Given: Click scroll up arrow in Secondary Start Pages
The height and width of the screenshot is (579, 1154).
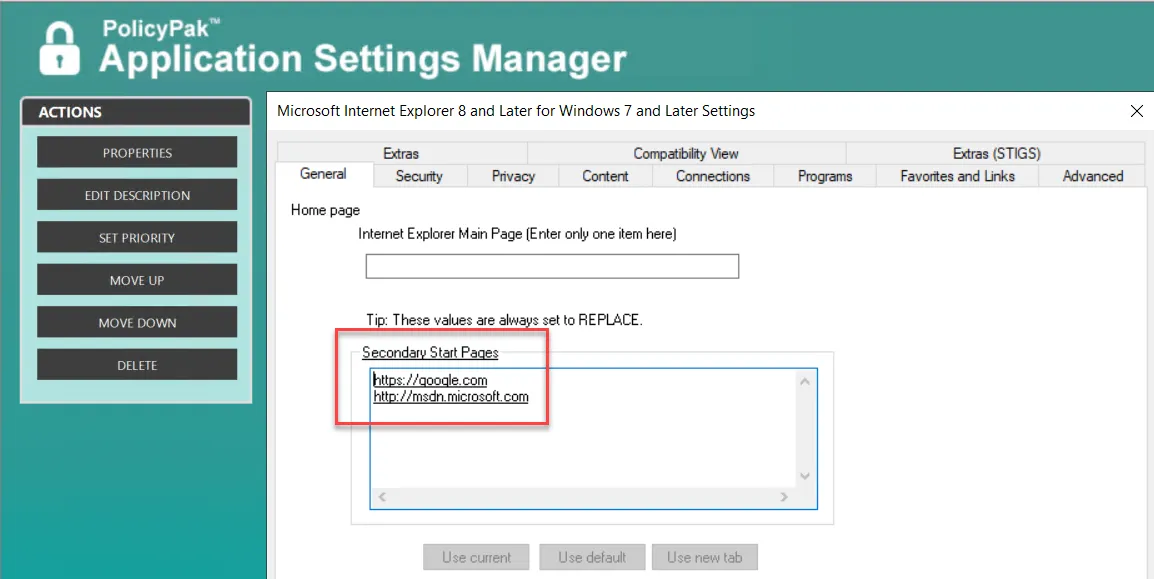Looking at the screenshot, I should [804, 381].
